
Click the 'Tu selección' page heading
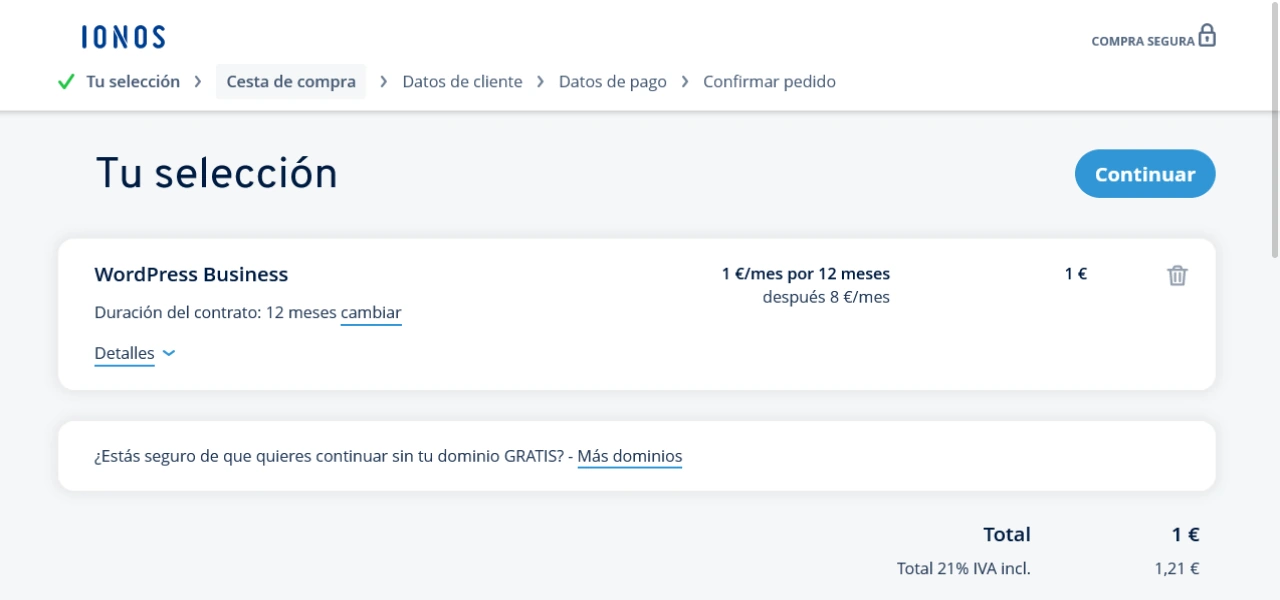pos(217,174)
